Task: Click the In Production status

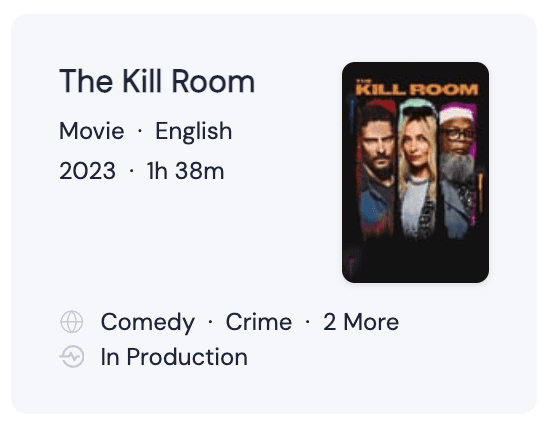Action: [x=174, y=357]
